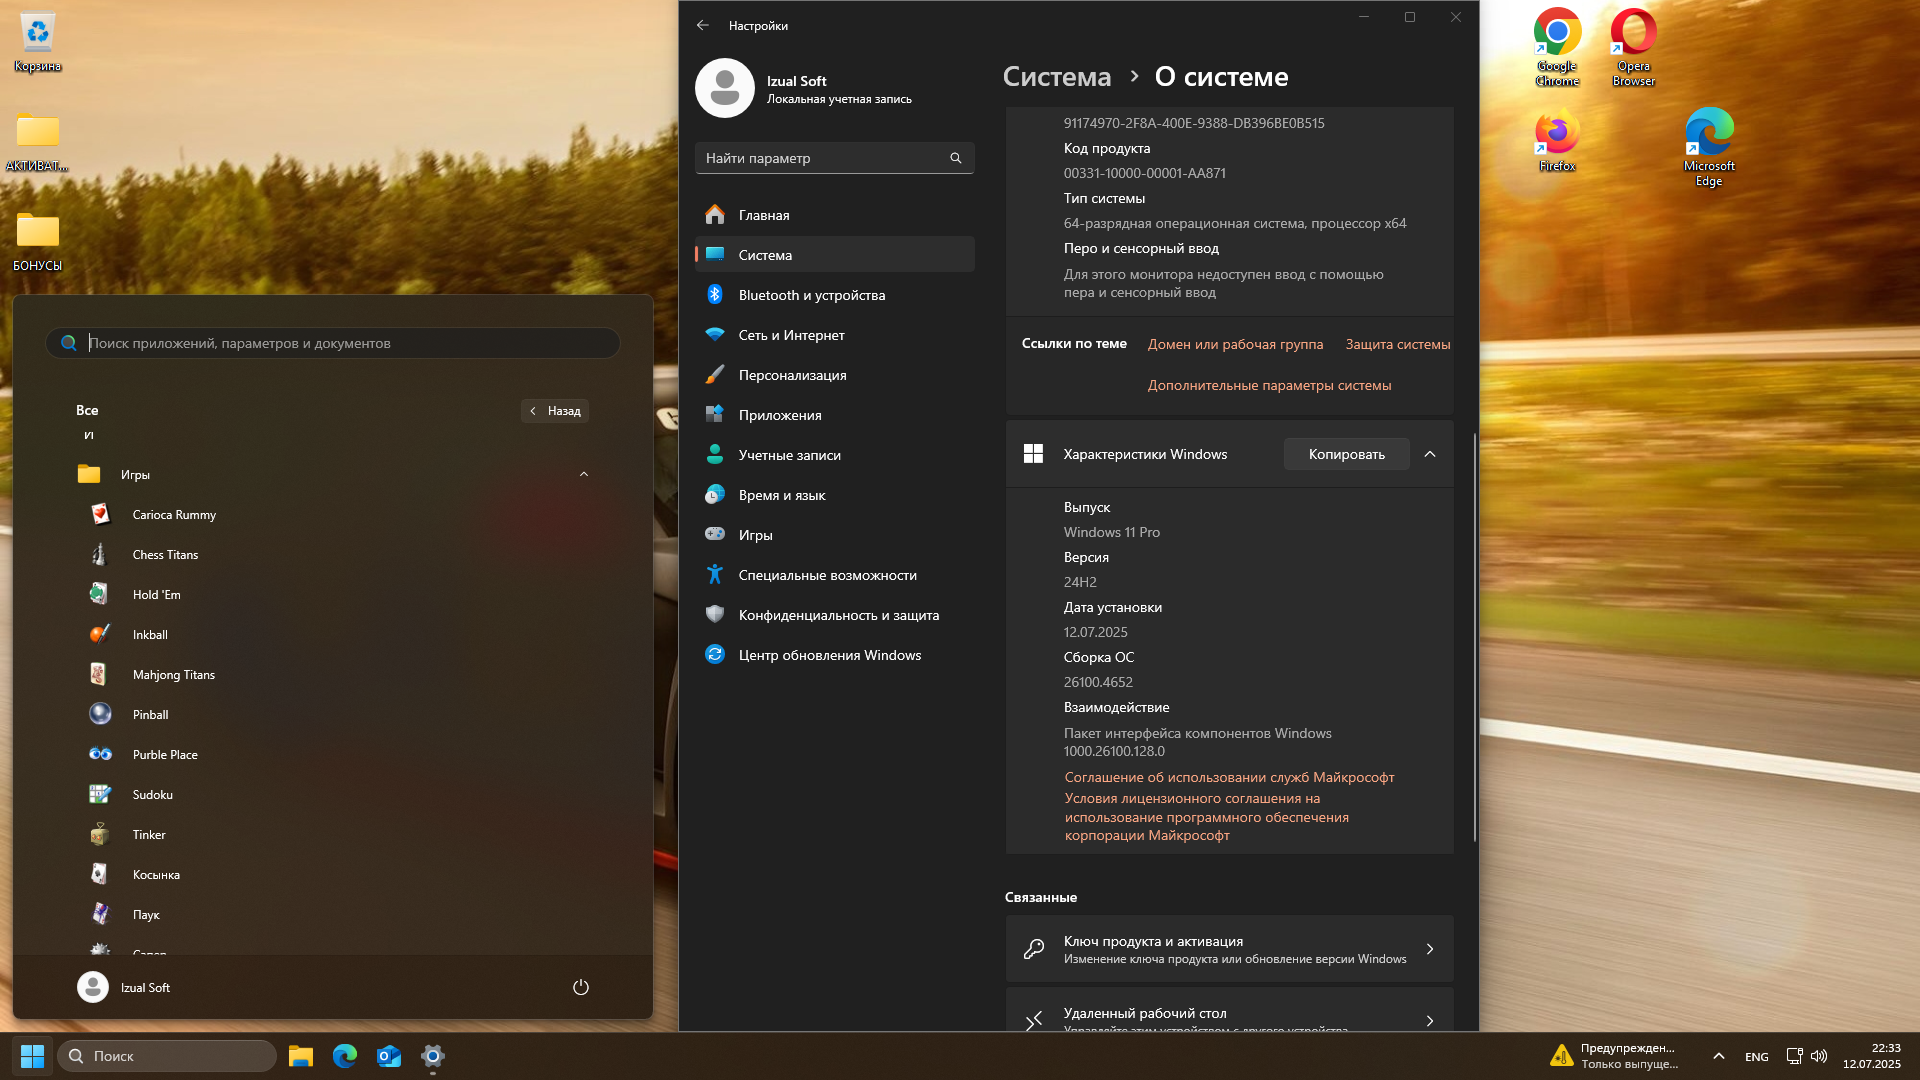This screenshot has width=1920, height=1080.
Task: Open Bluetooth и устройства settings
Action: tap(834, 295)
